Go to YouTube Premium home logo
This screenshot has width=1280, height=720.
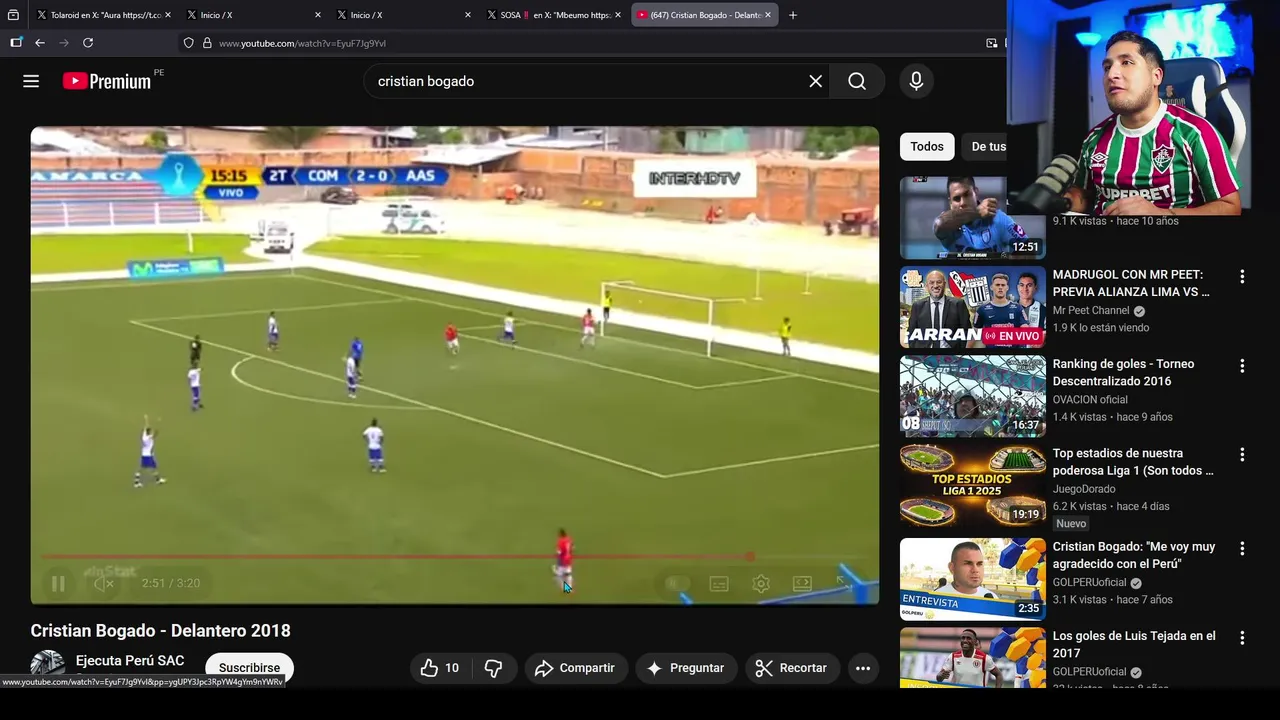[107, 81]
